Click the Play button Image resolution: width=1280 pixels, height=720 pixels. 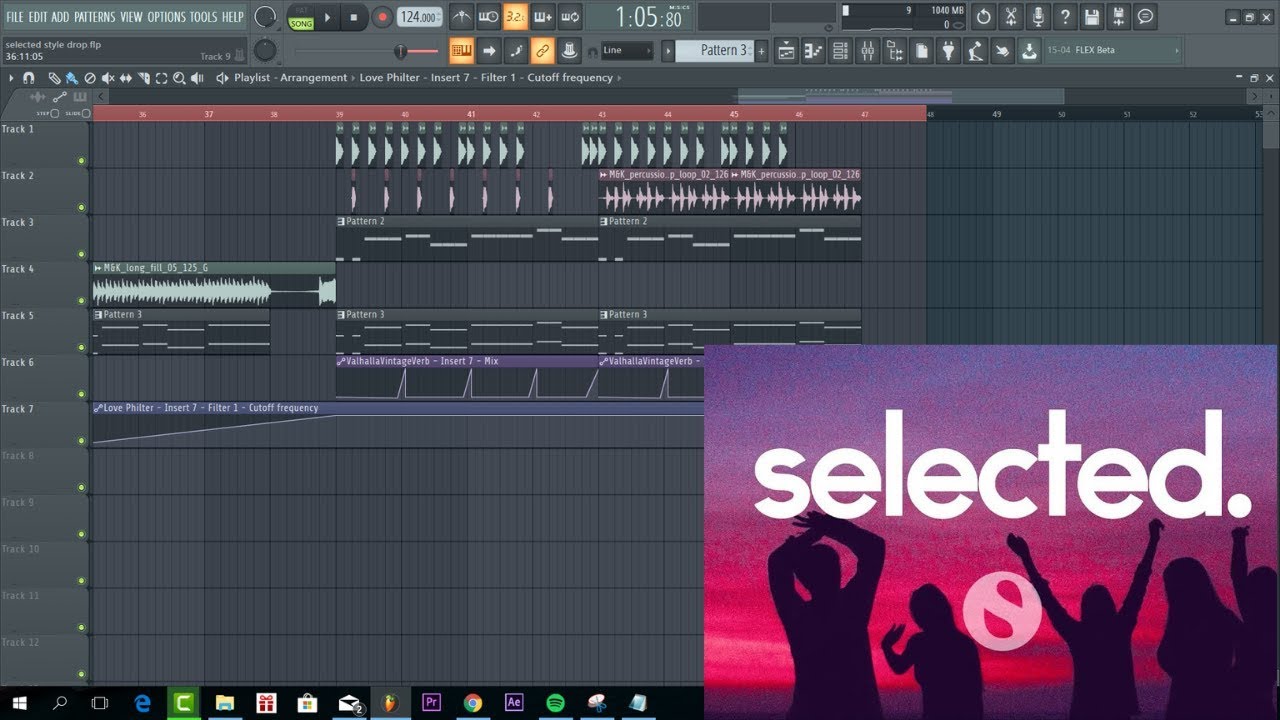327,17
